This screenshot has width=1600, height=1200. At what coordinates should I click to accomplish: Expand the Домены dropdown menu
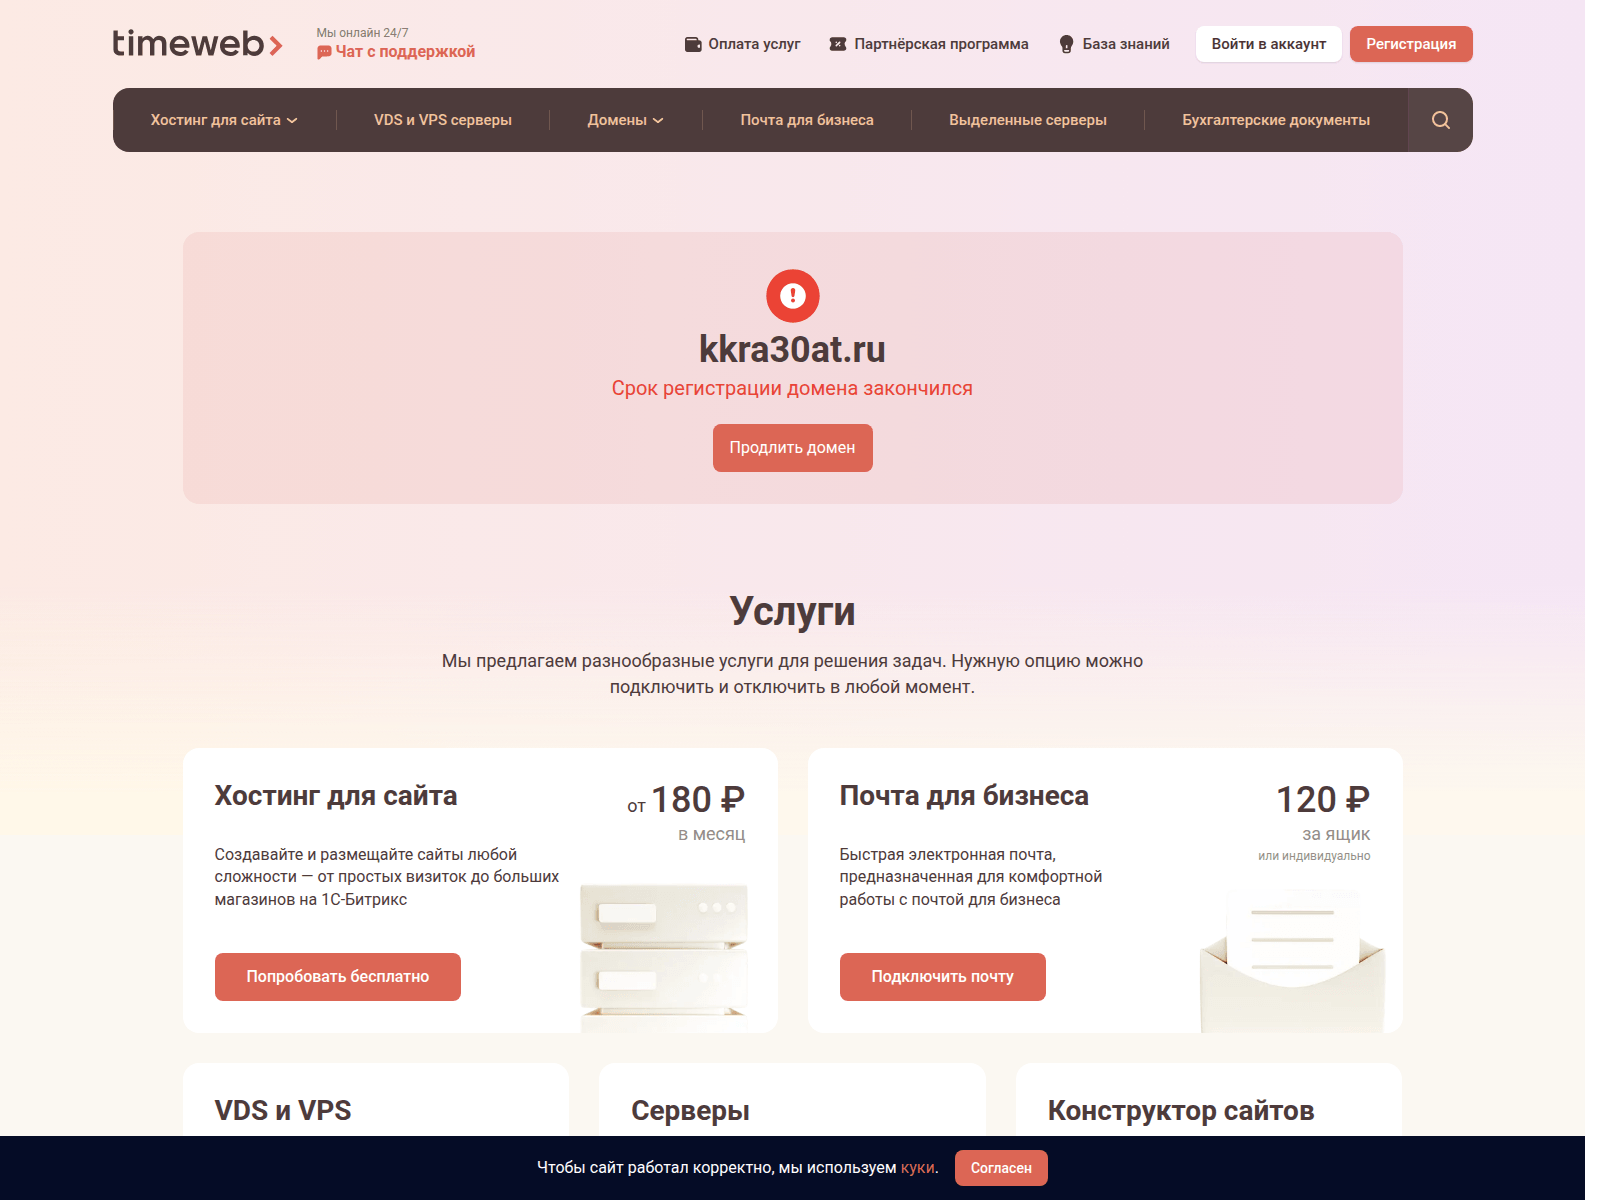click(625, 120)
